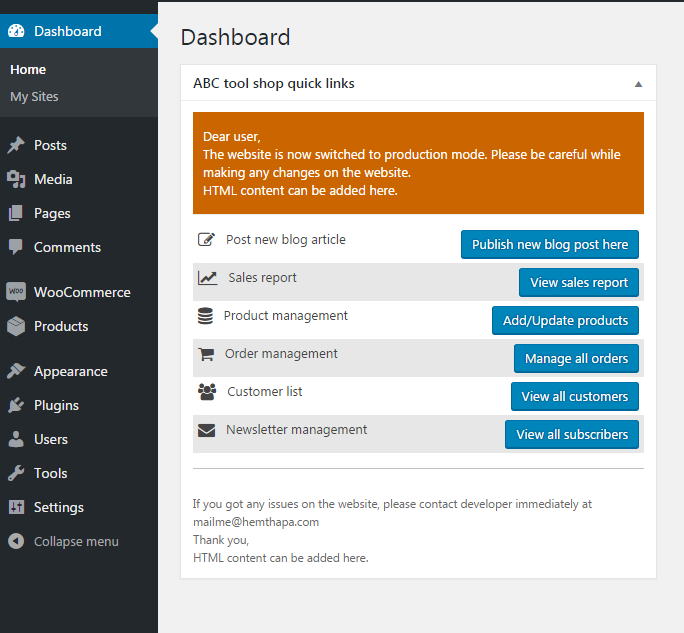
Task: Click the Media camera-music icon
Action: coord(16,179)
